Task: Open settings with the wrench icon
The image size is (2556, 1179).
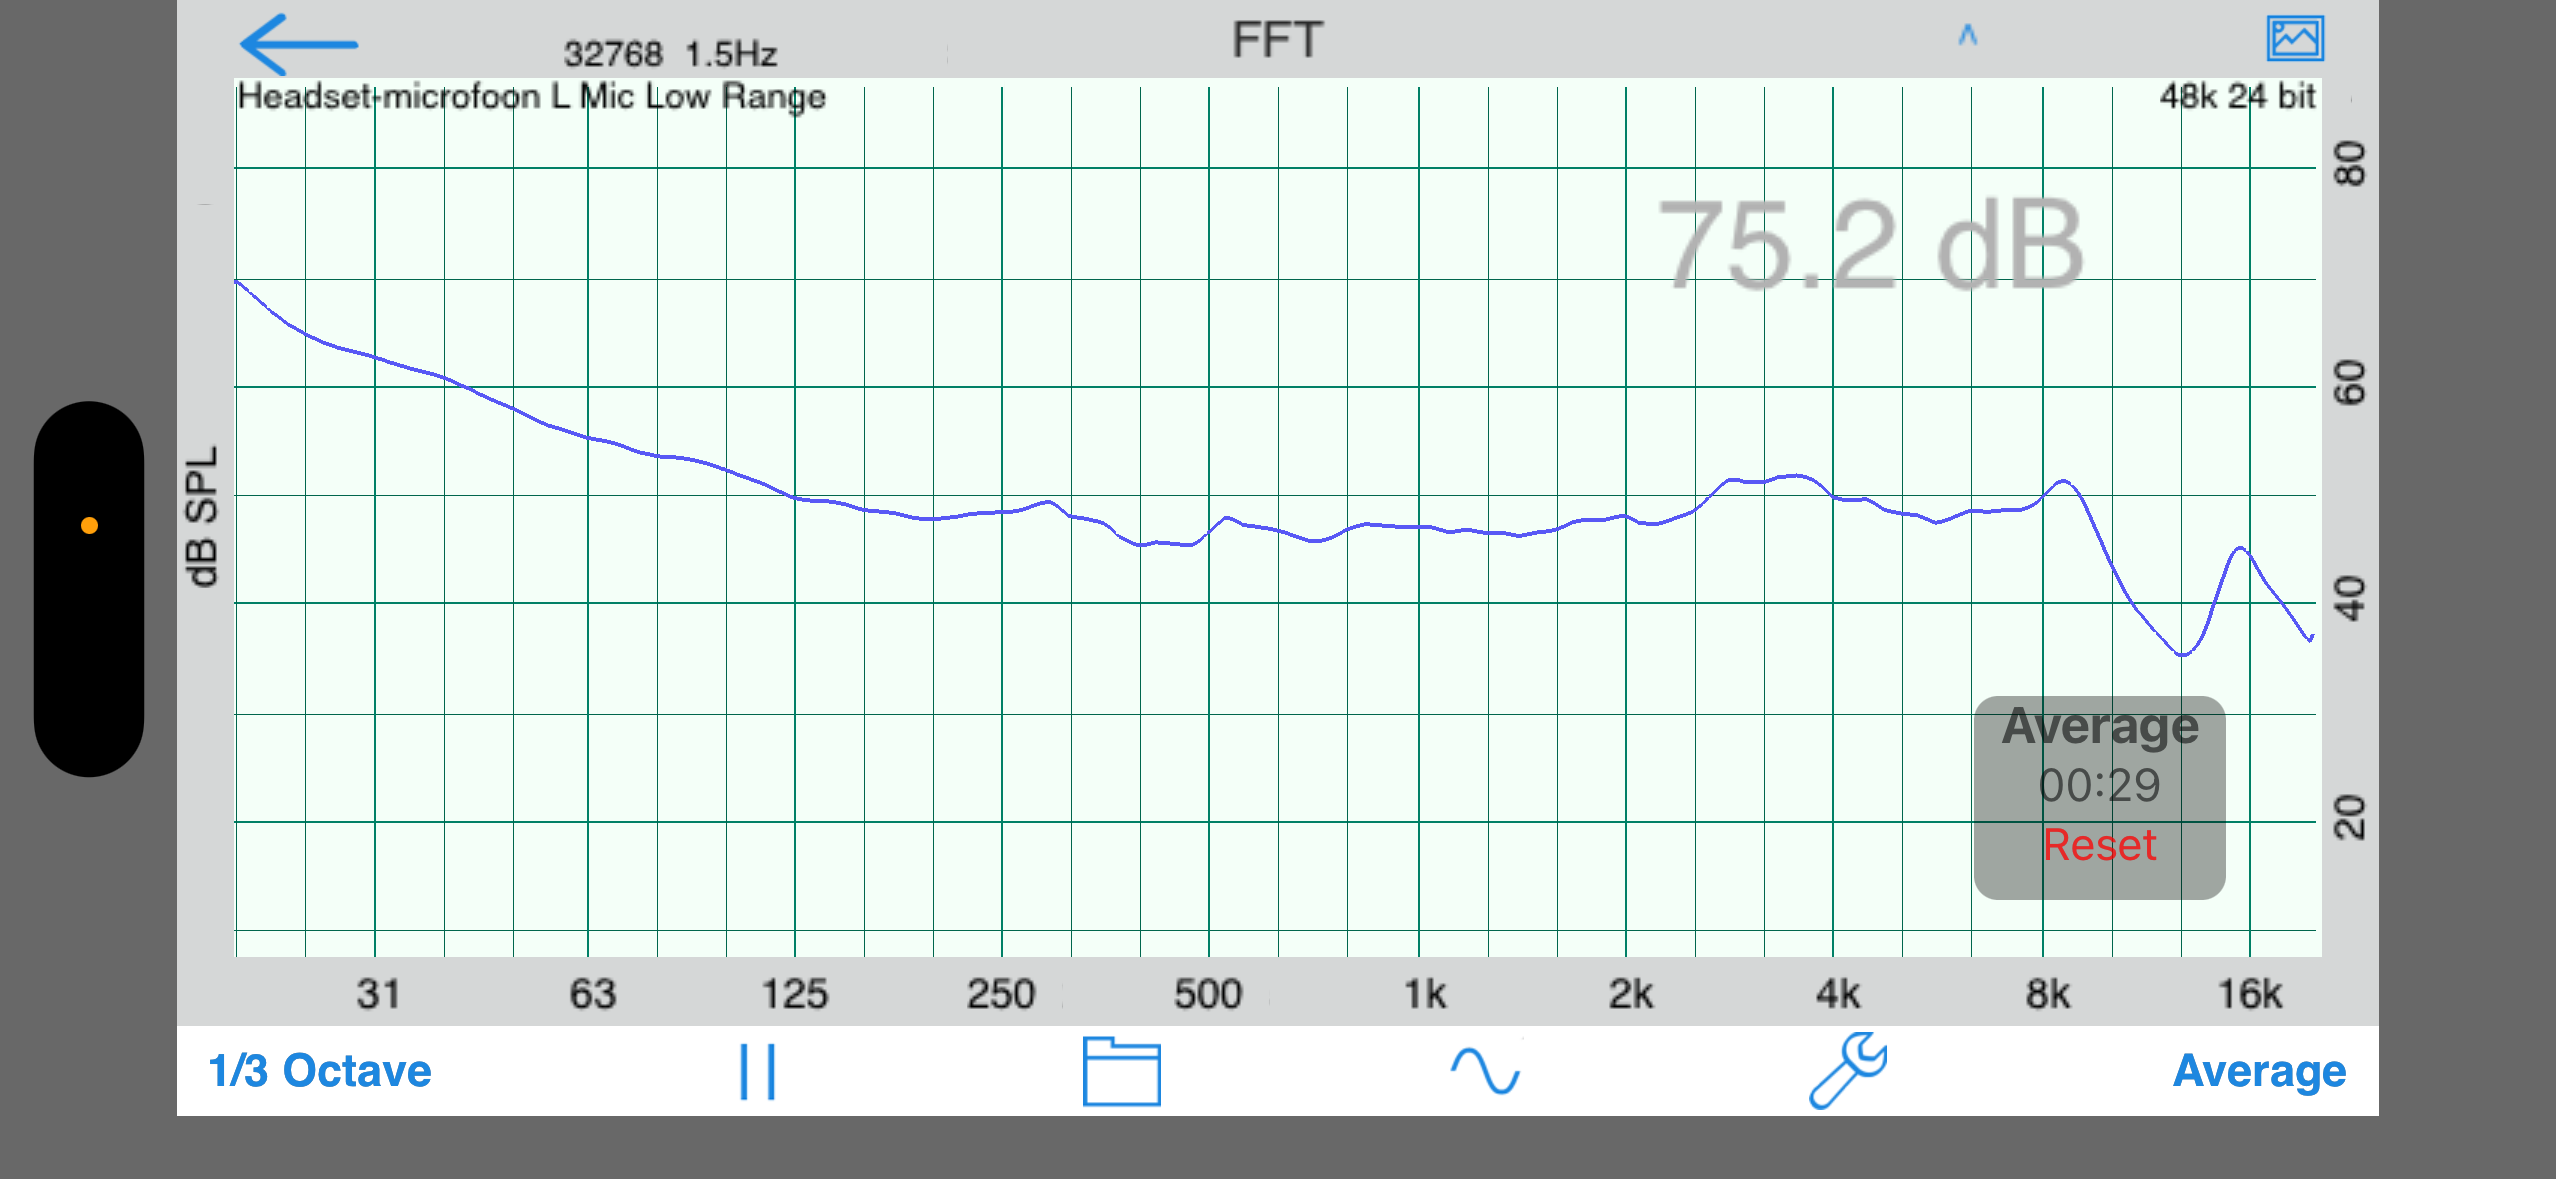Action: click(1848, 1070)
